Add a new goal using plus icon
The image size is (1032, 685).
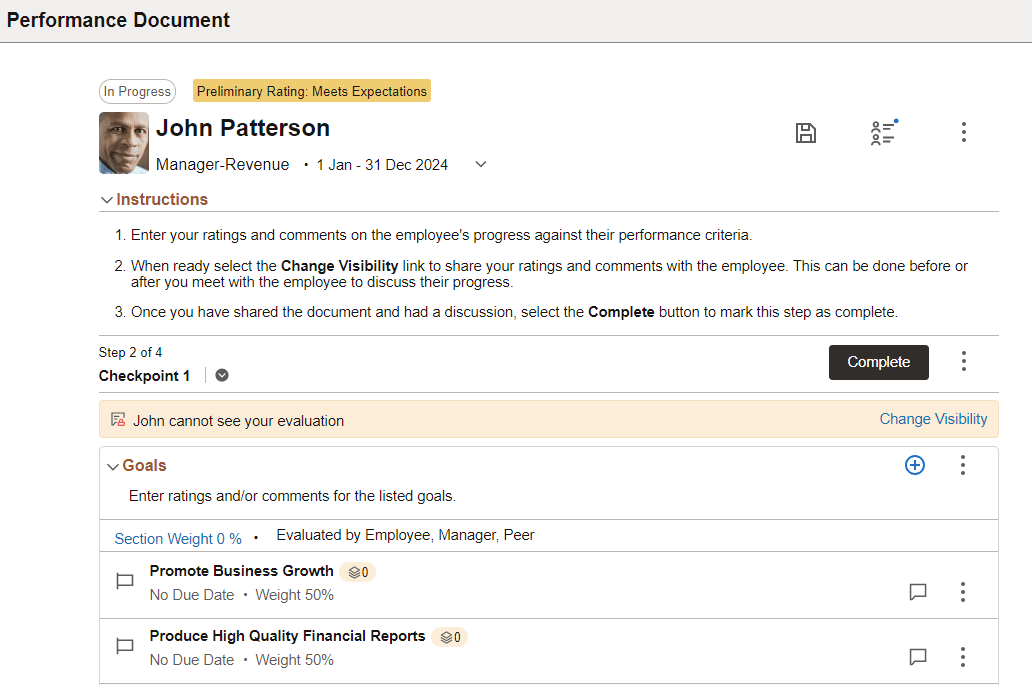915,465
